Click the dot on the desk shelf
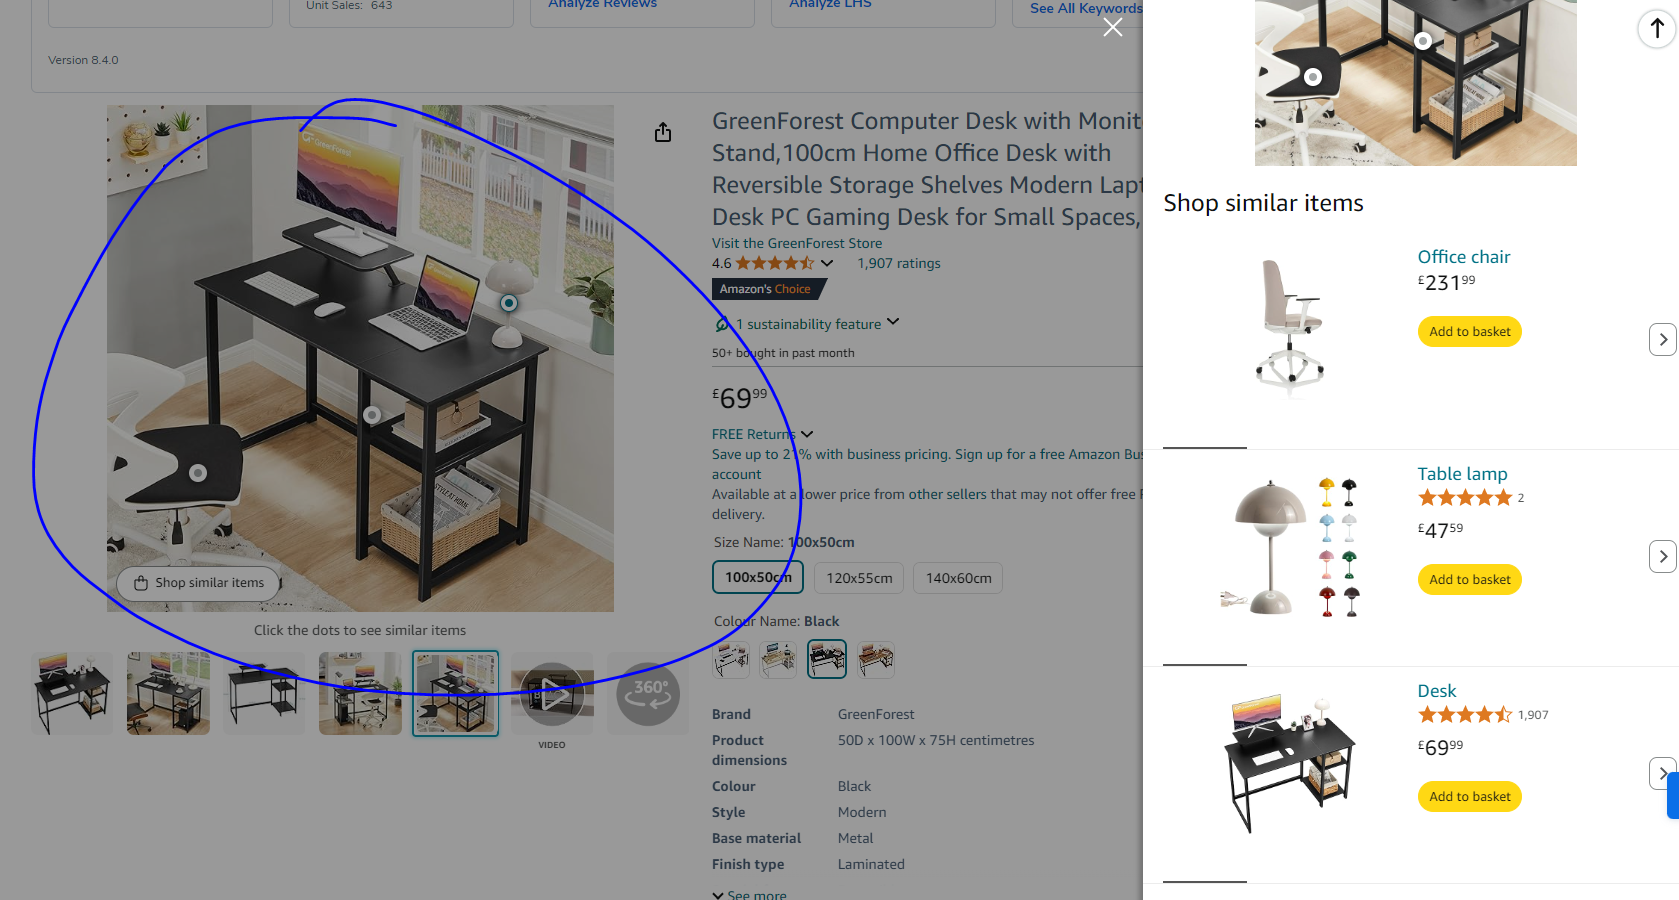Image resolution: width=1679 pixels, height=900 pixels. pyautogui.click(x=372, y=415)
